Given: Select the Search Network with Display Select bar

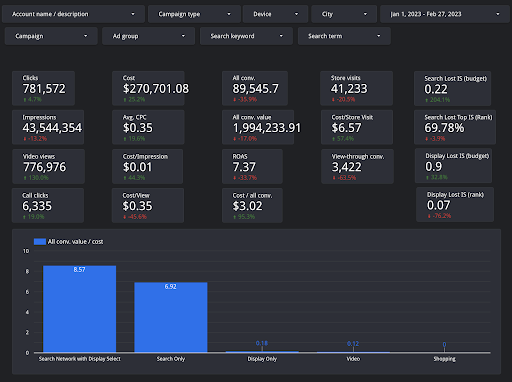Looking at the screenshot, I should pyautogui.click(x=80, y=309).
